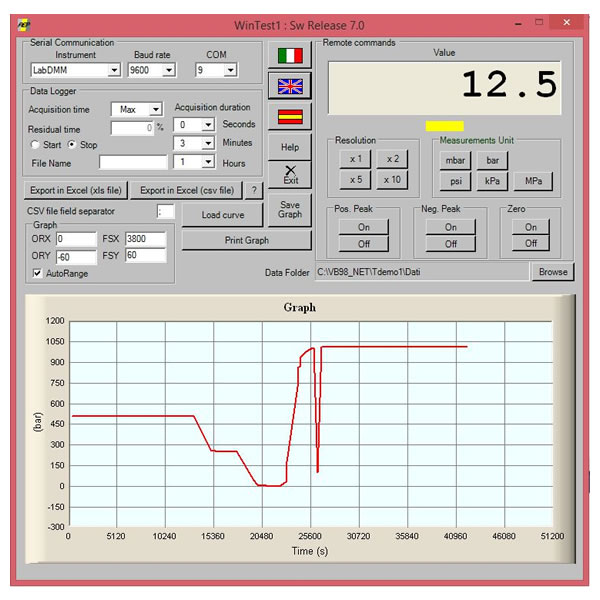Expand the Minutes duration dropdown
Image resolution: width=600 pixels, height=600 pixels.
pyautogui.click(x=208, y=143)
